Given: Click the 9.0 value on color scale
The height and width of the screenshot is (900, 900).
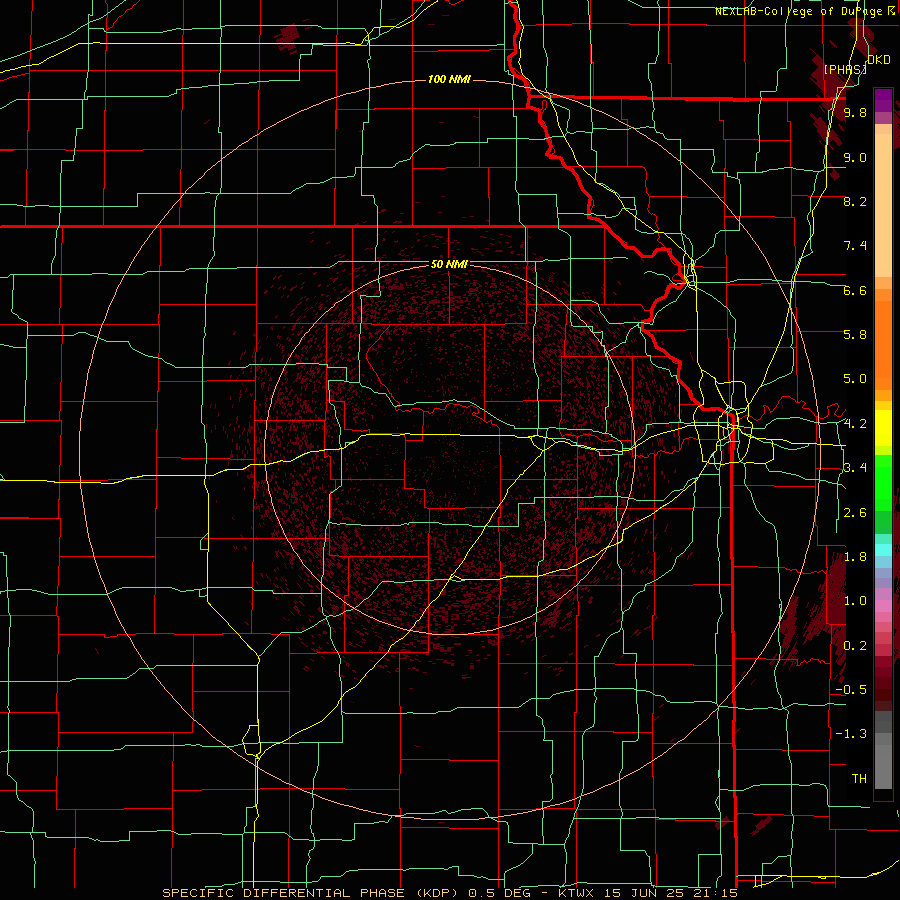Looking at the screenshot, I should pyautogui.click(x=855, y=157).
